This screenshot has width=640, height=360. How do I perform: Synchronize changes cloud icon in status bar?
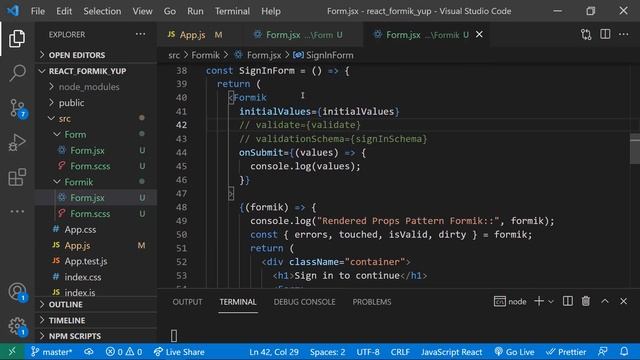click(89, 352)
